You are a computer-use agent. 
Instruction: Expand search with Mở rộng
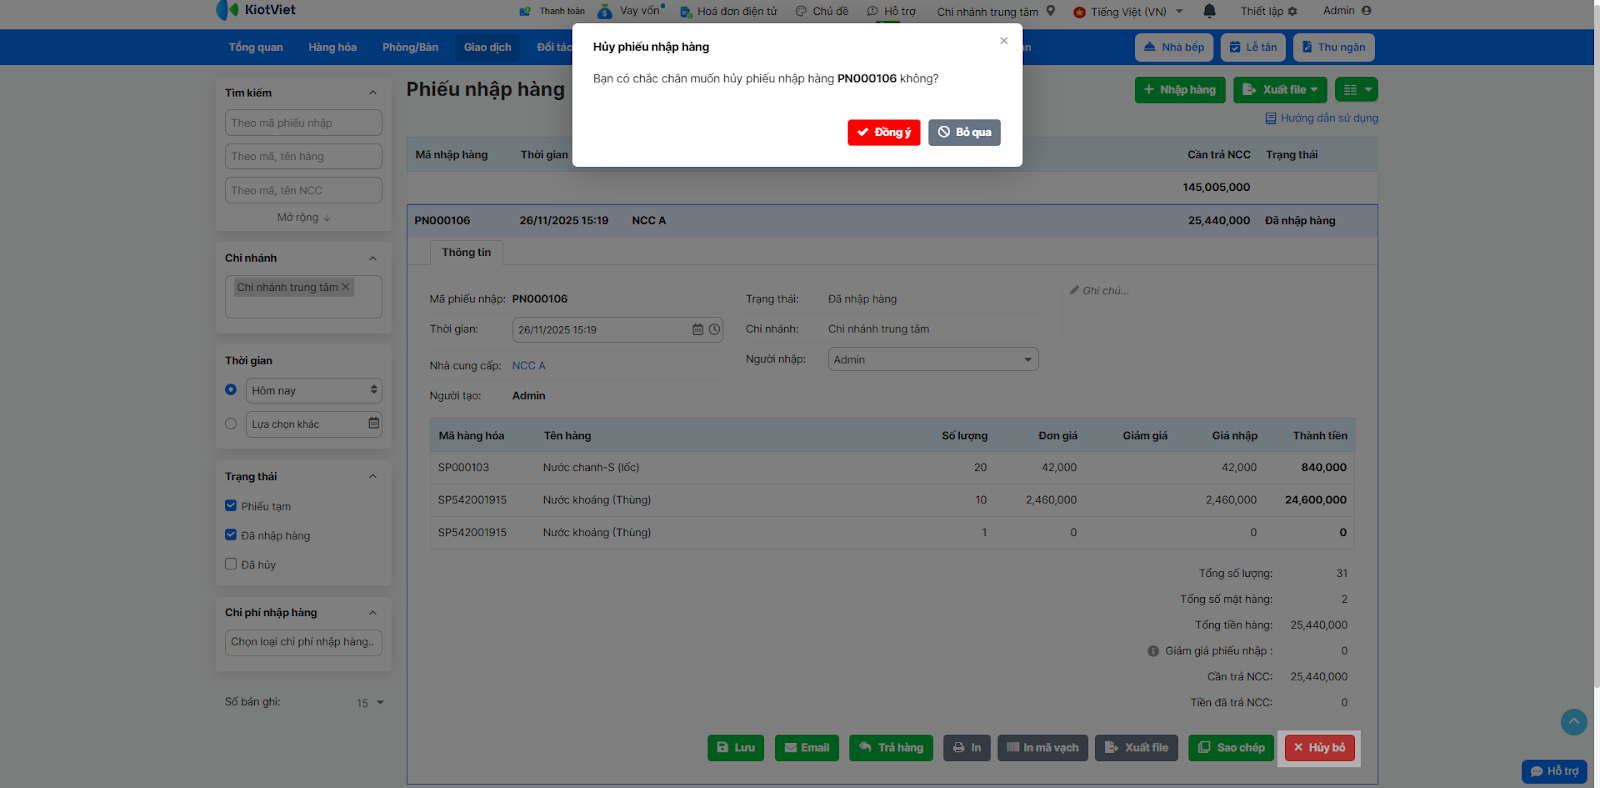coord(303,218)
